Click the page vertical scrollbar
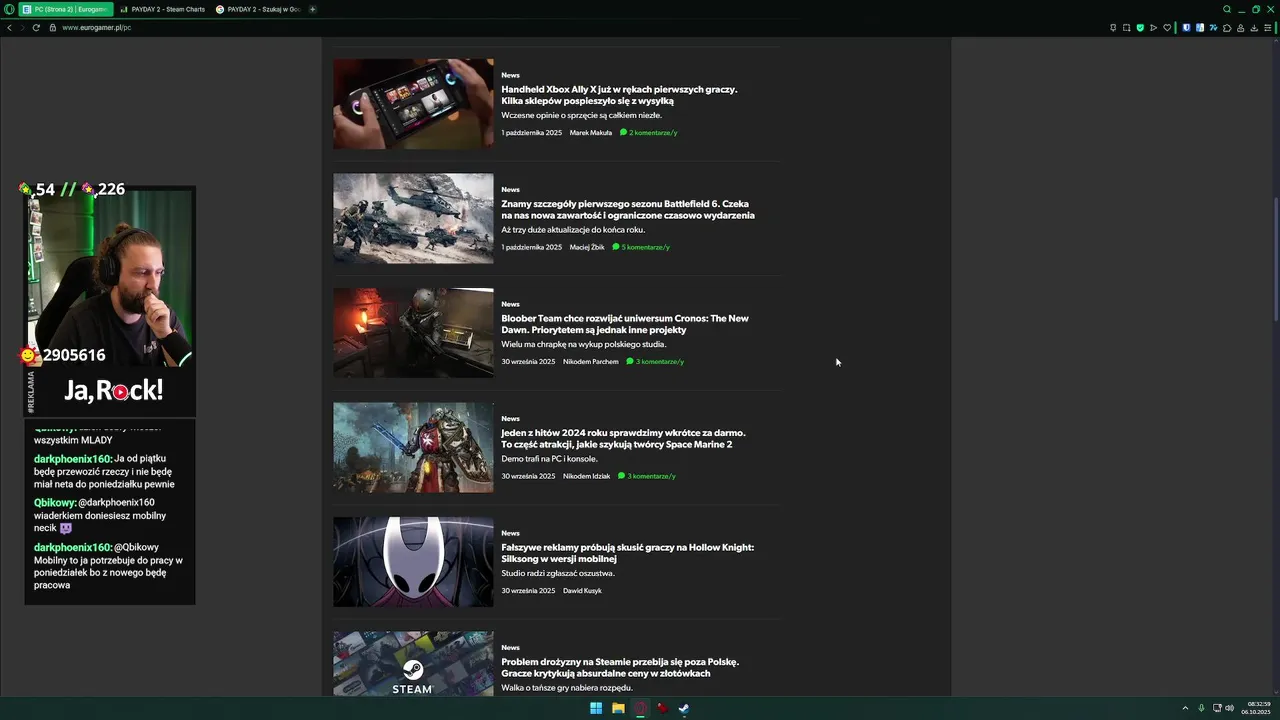Viewport: 1280px width, 720px height. [x=1275, y=260]
